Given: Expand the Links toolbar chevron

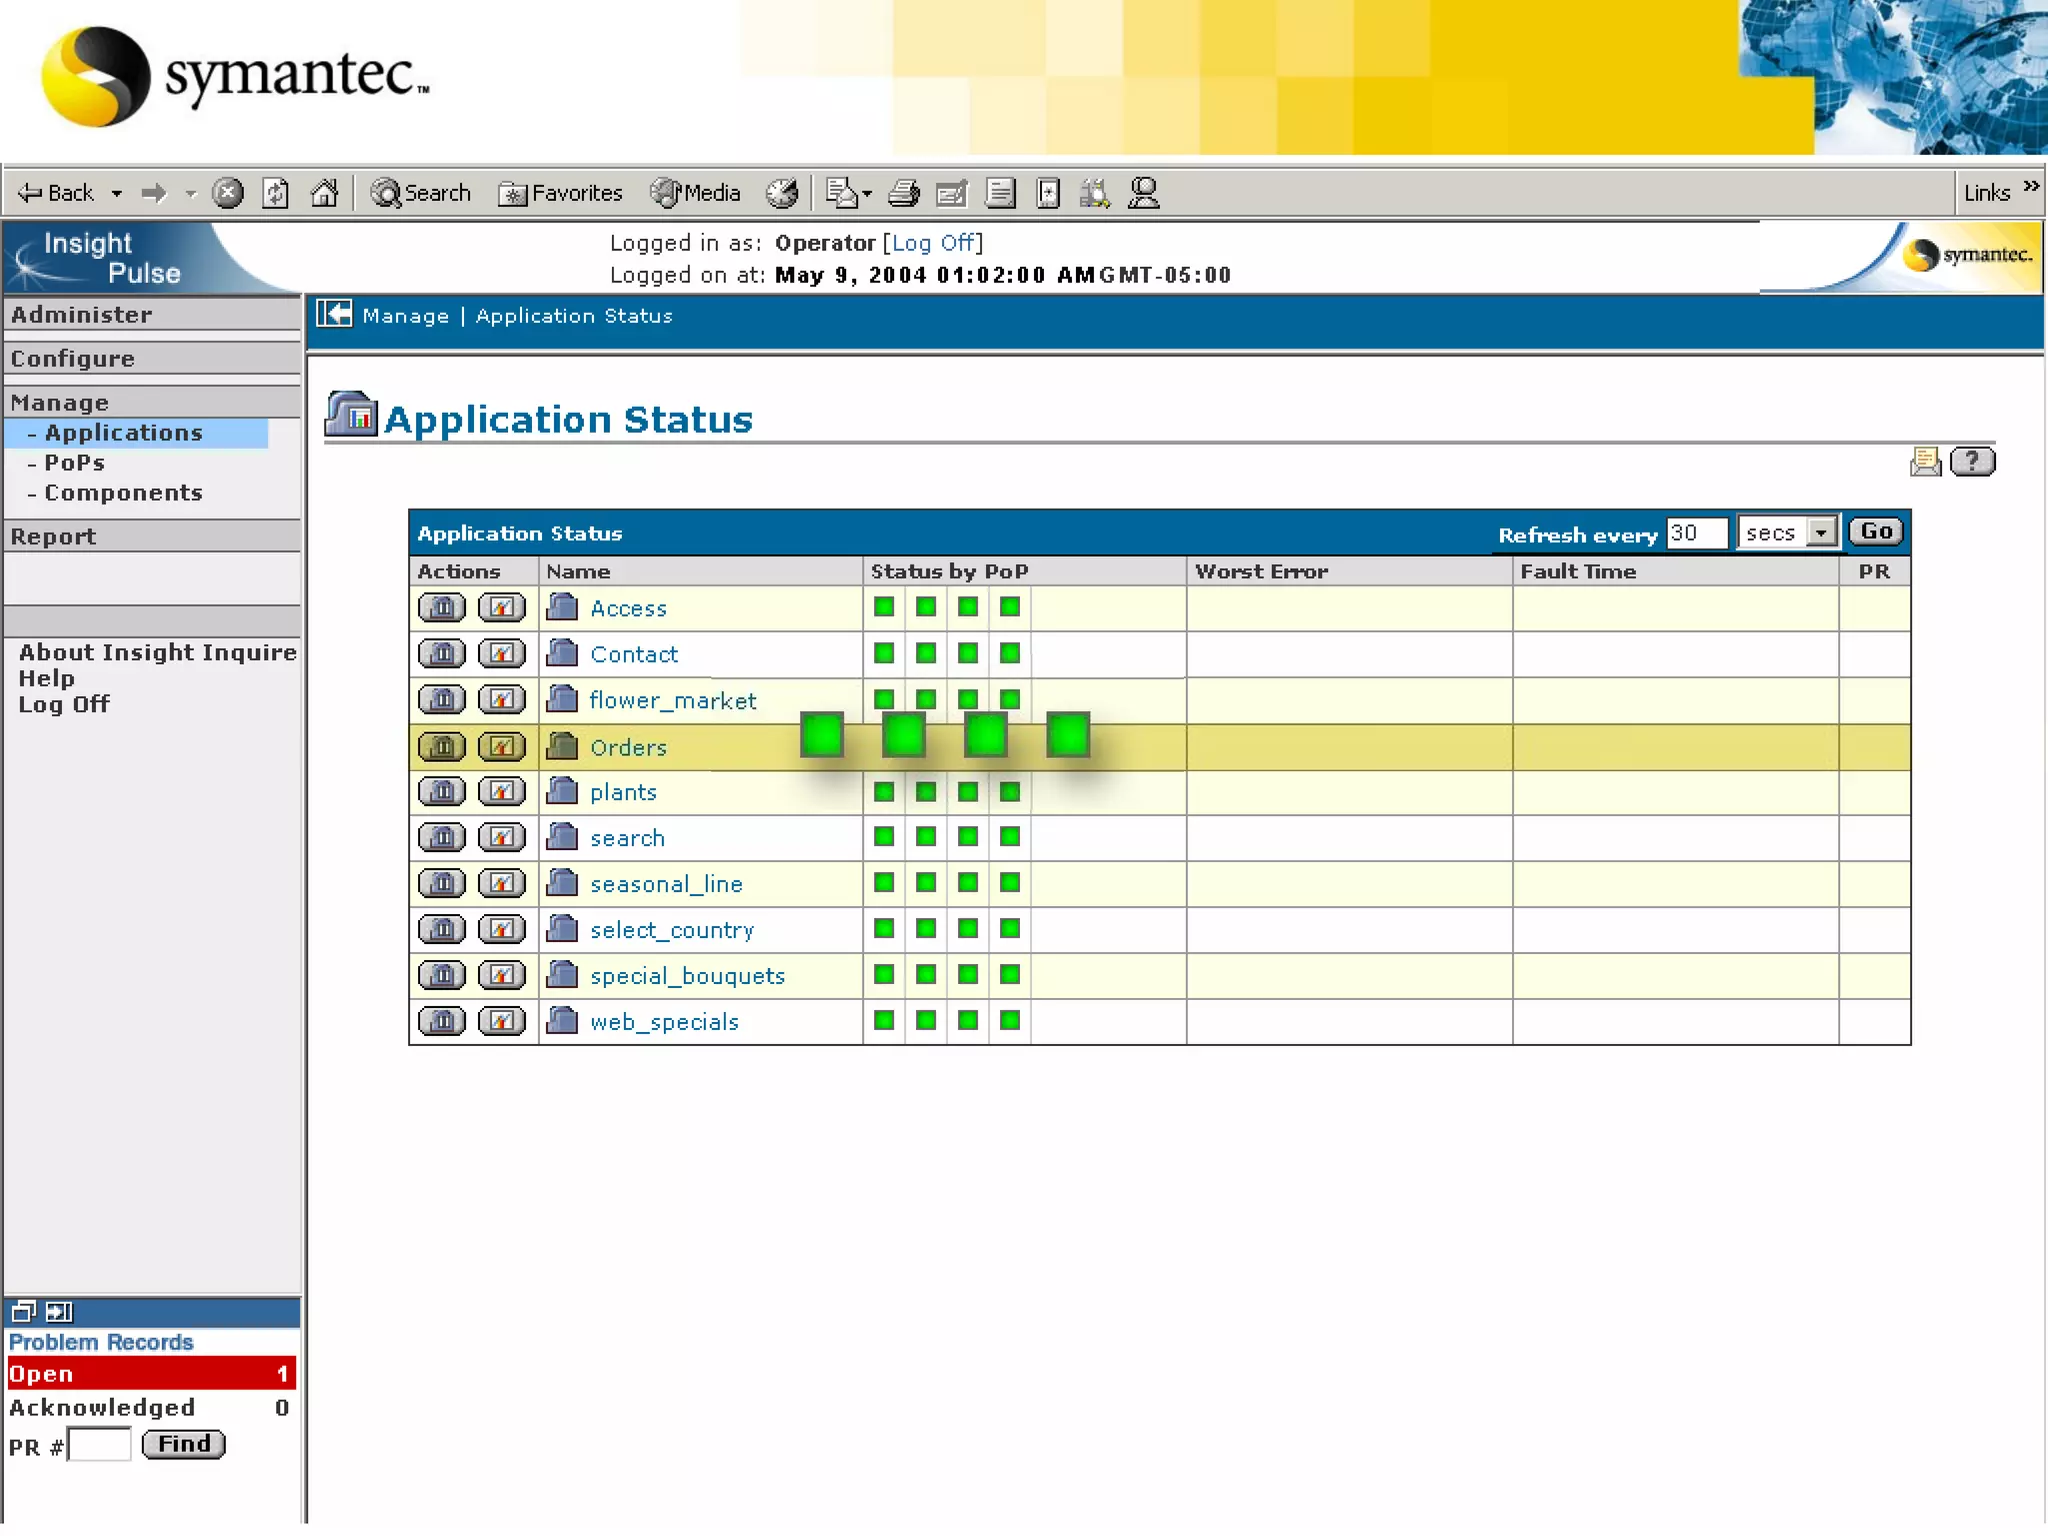Looking at the screenshot, I should (2031, 187).
